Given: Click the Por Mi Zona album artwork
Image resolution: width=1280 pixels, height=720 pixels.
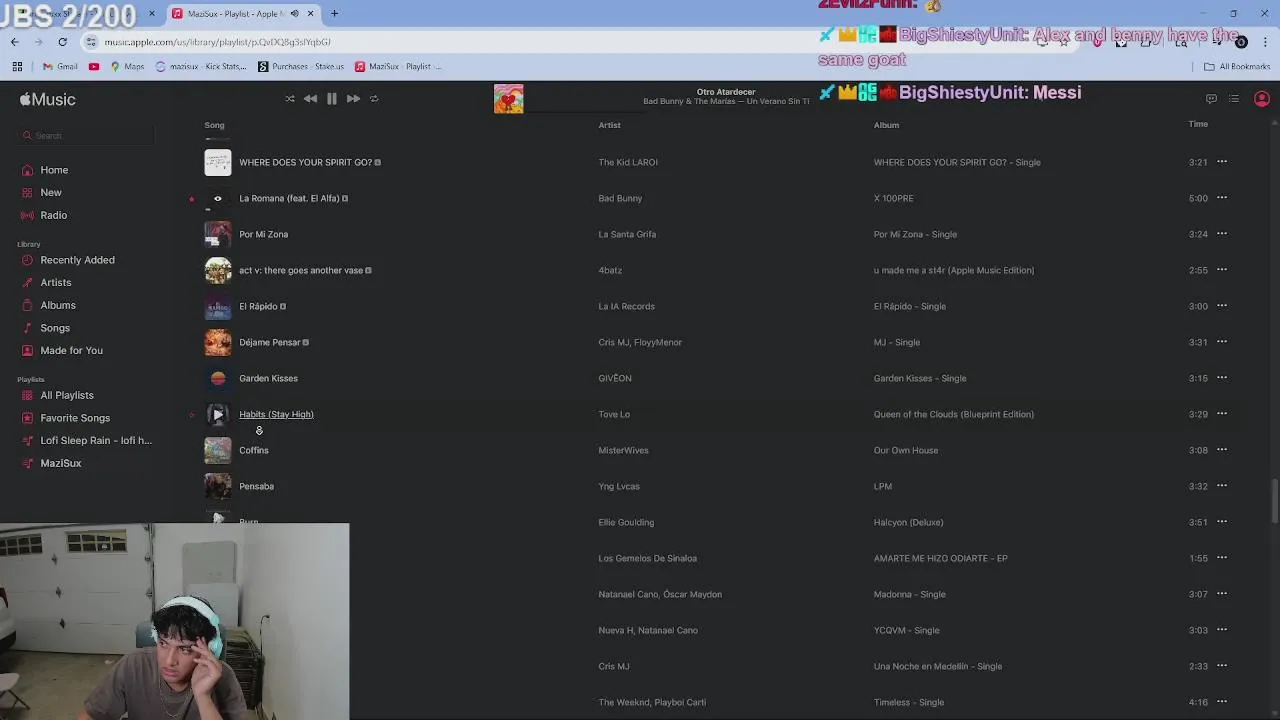Looking at the screenshot, I should coord(218,234).
